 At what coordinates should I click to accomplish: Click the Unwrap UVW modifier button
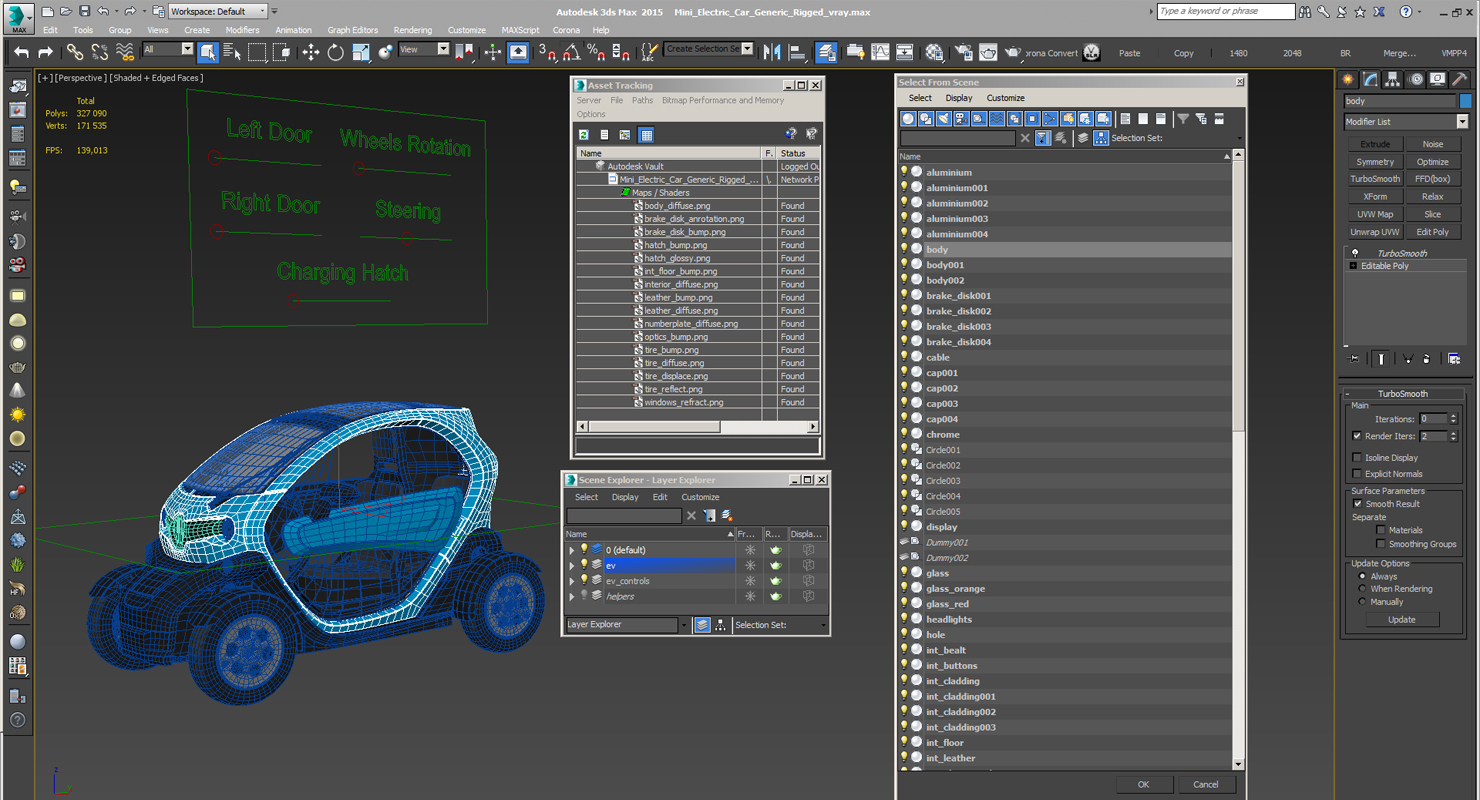[x=1375, y=232]
